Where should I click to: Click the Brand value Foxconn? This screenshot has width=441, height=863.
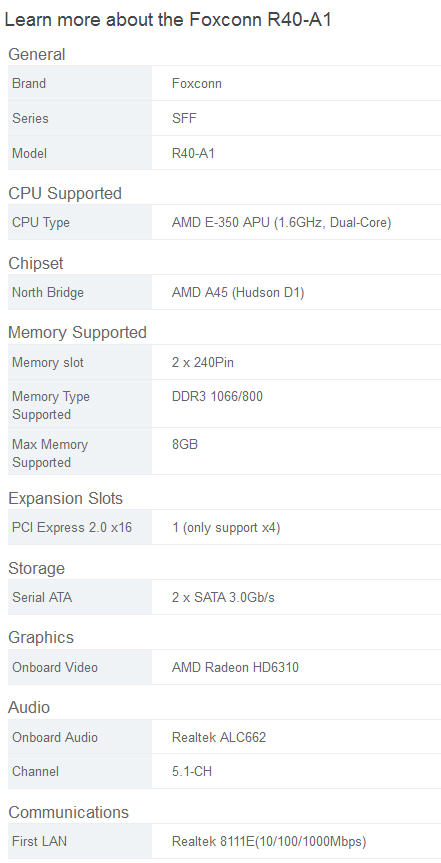coord(197,84)
